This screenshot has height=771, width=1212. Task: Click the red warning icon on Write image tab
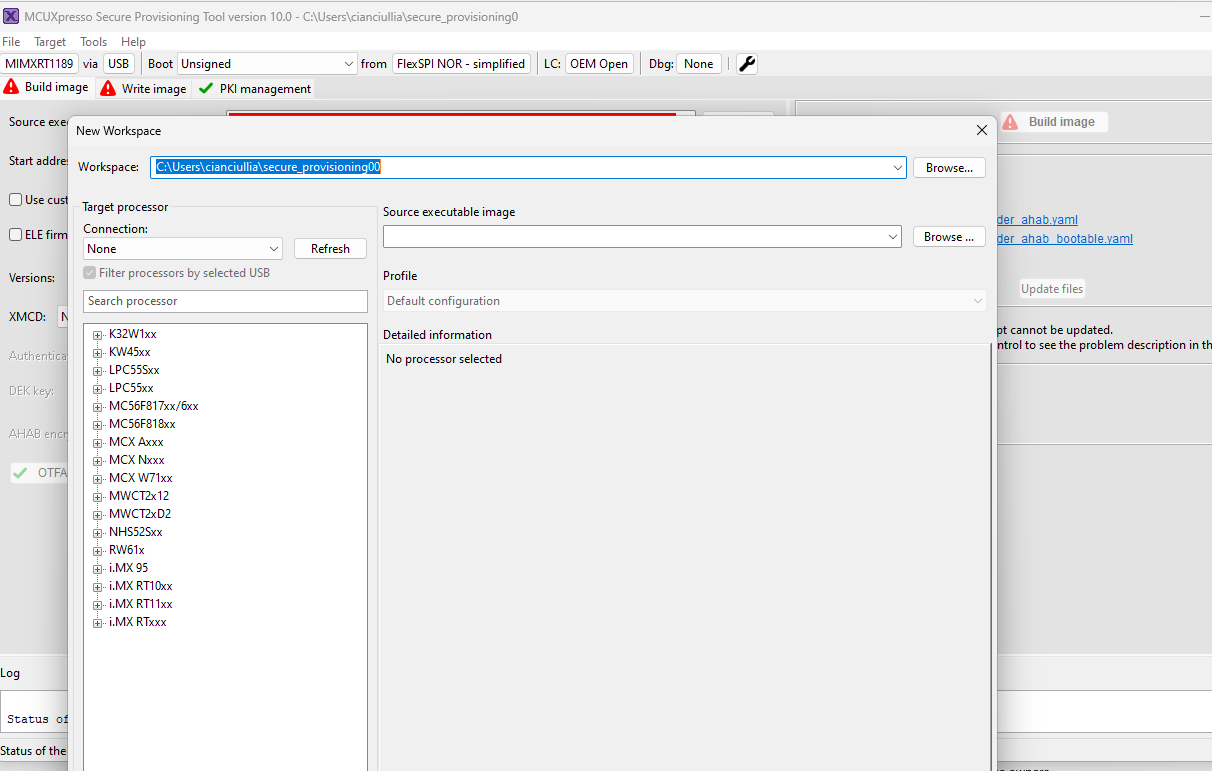pyautogui.click(x=107, y=87)
